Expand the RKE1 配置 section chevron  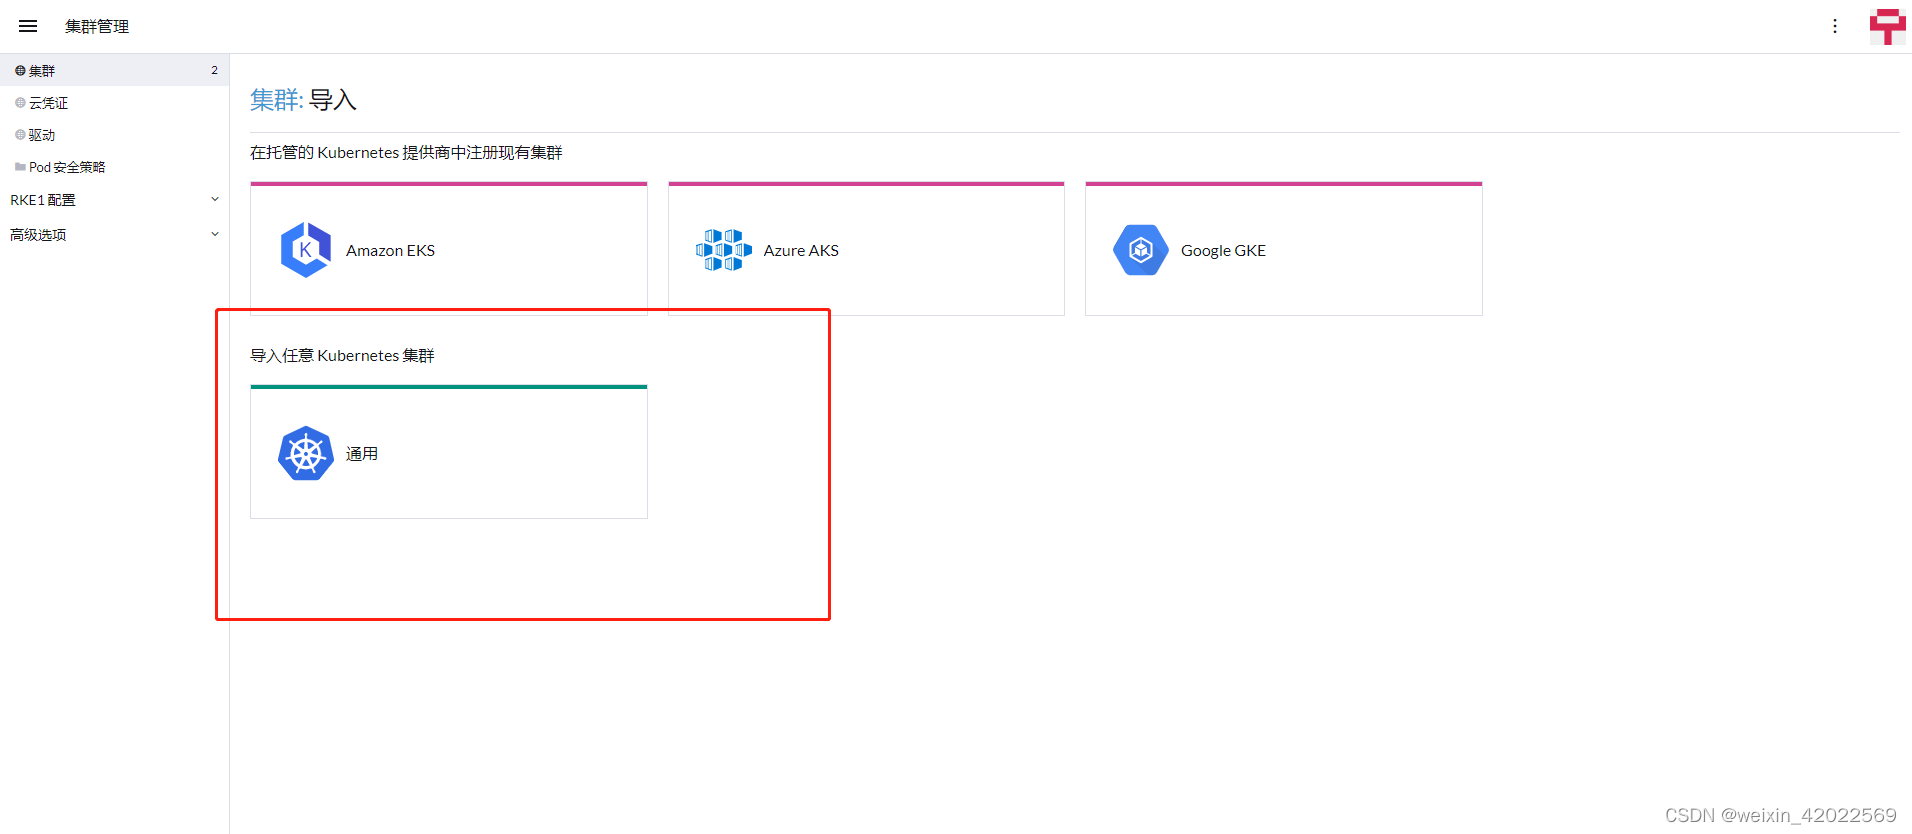(x=215, y=199)
